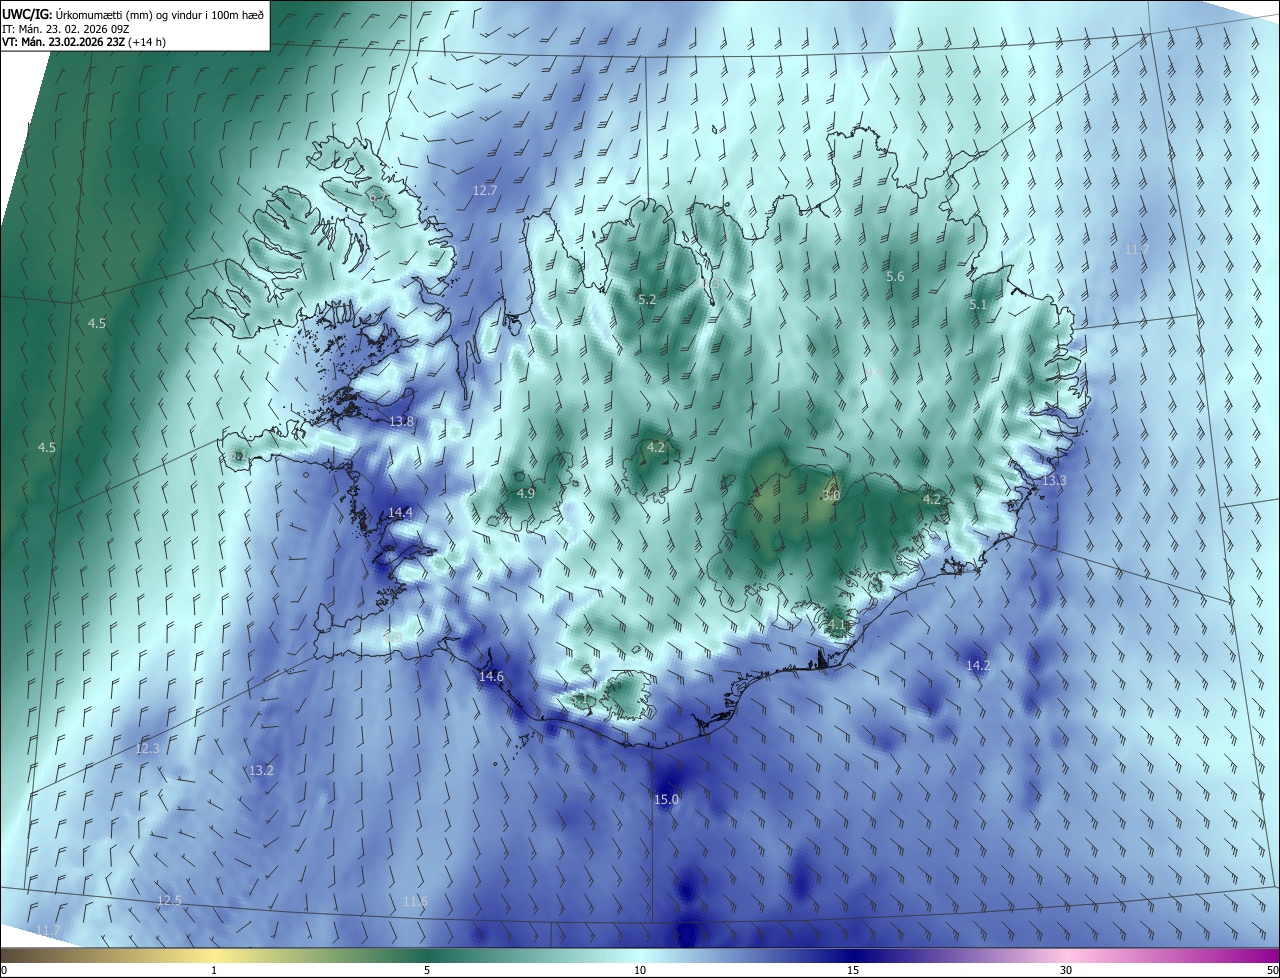Select the 14.6 value label near the south coast

pos(491,677)
